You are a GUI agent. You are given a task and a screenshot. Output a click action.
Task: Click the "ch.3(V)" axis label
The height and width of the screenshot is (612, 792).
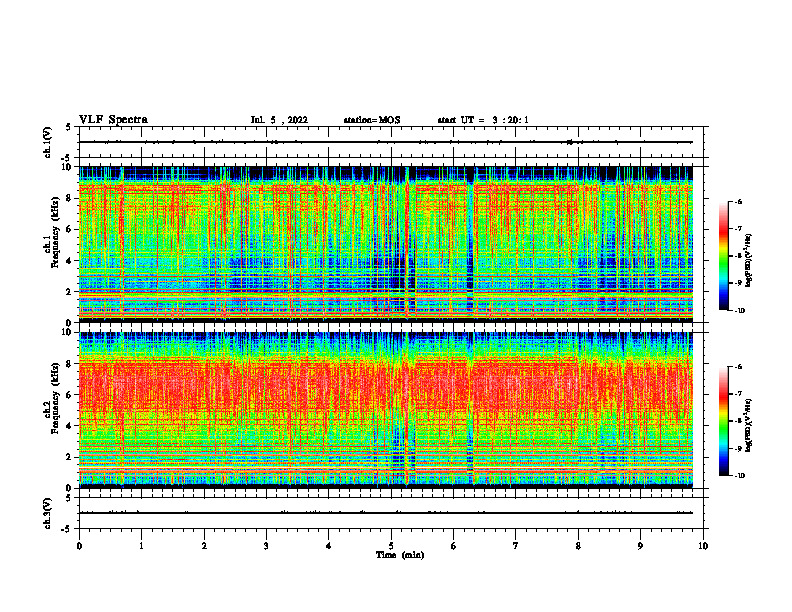click(47, 513)
